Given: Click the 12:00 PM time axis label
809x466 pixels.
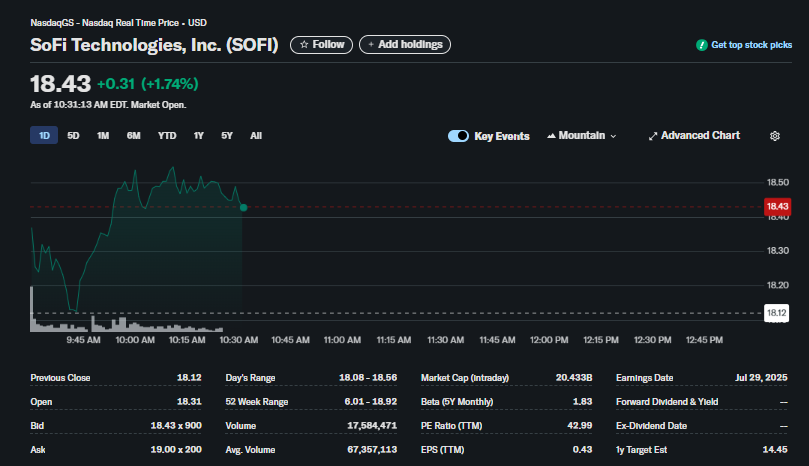Looking at the screenshot, I should coord(549,340).
